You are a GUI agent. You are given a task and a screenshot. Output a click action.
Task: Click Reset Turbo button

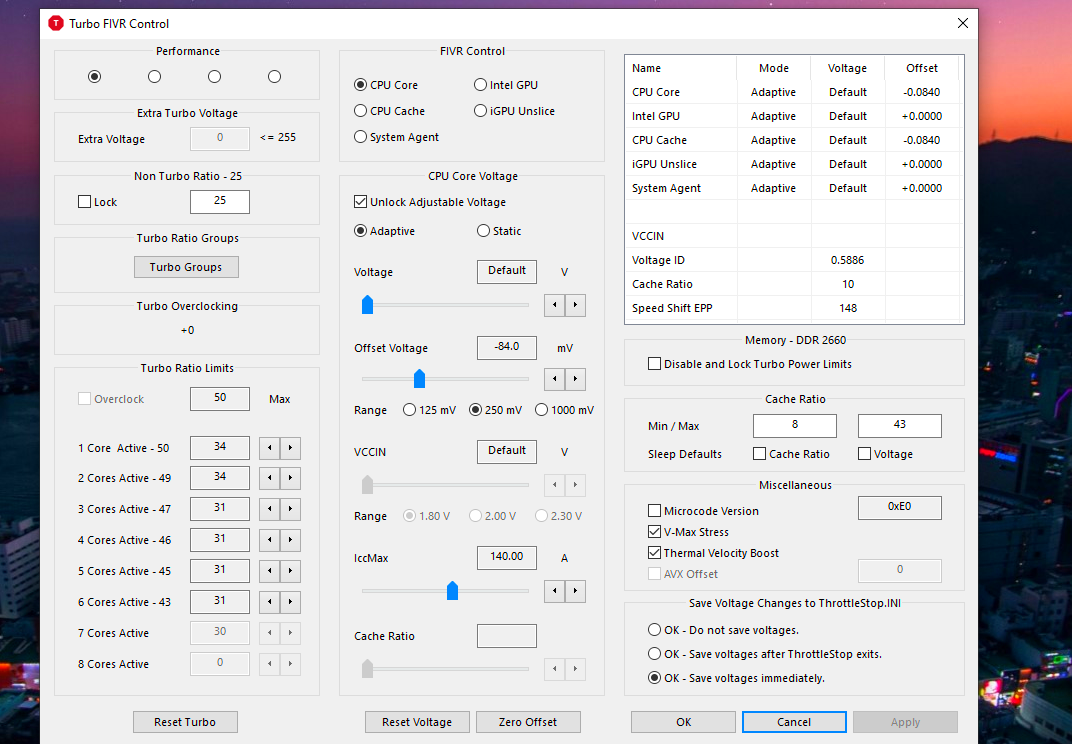coord(185,721)
